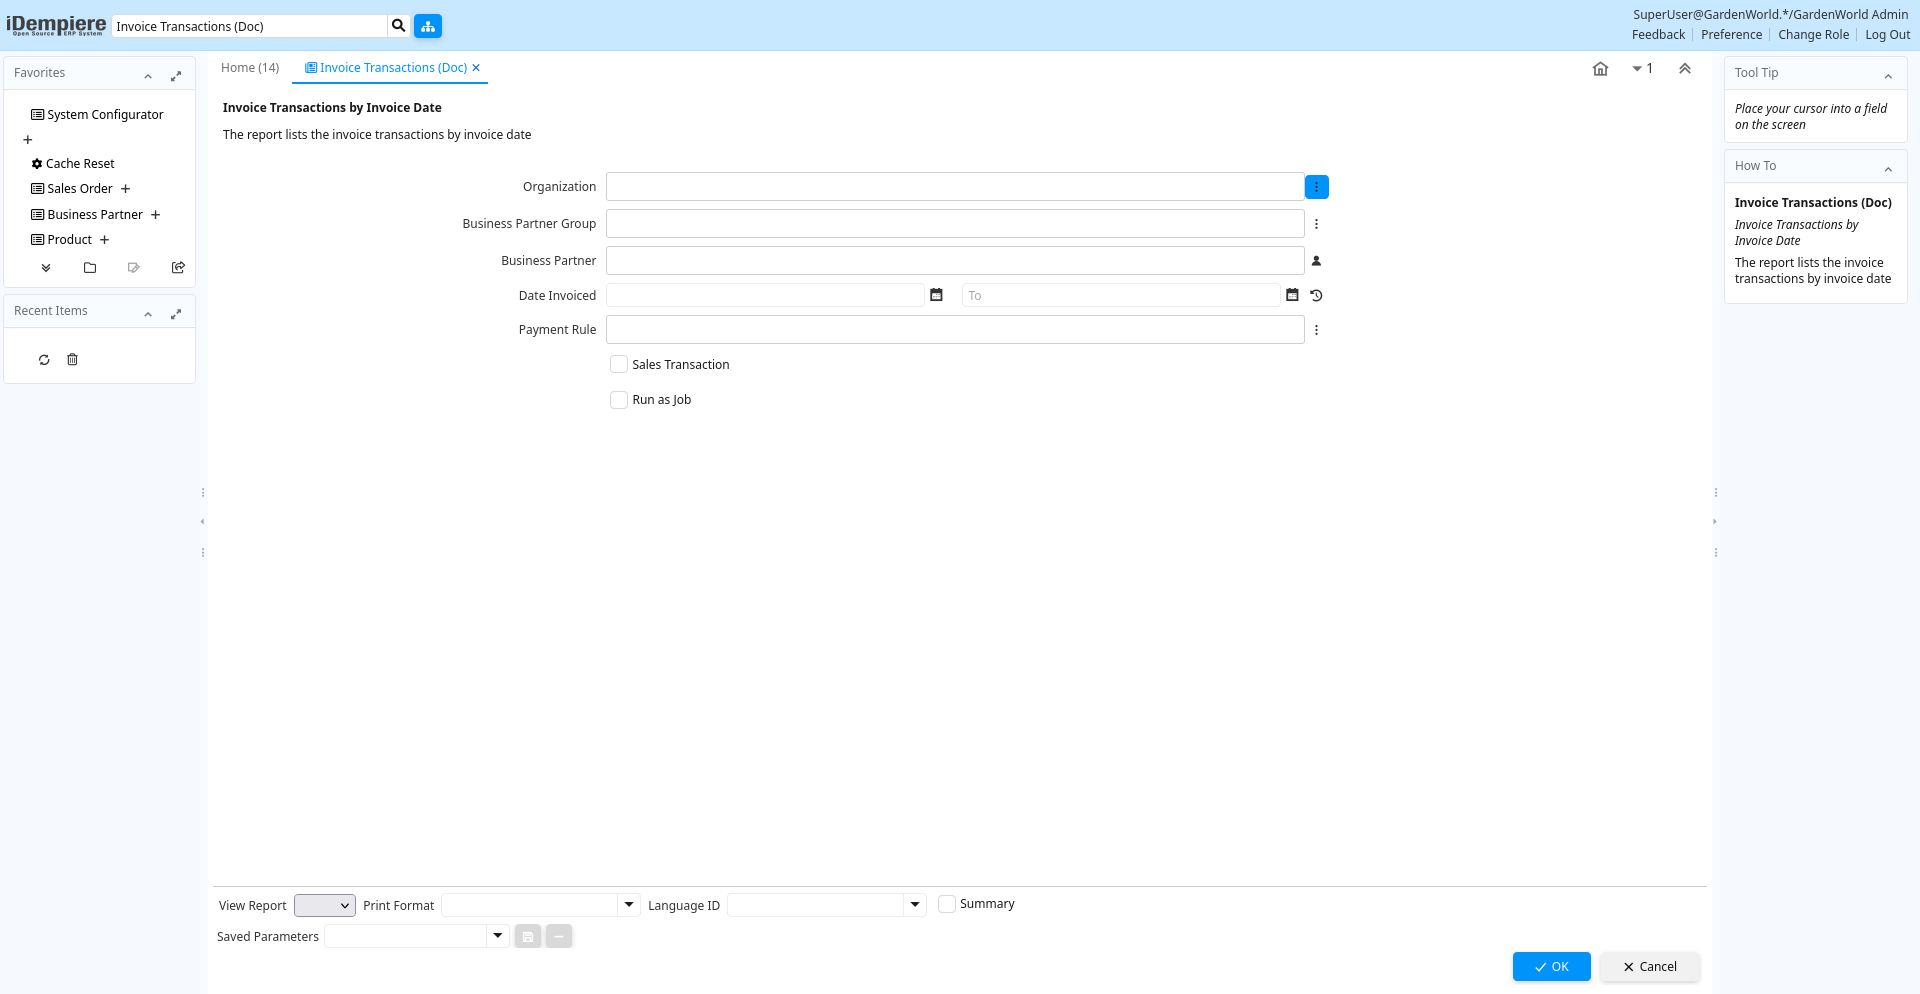Enable the Sales Transaction checkbox
The image size is (1920, 994).
619,365
